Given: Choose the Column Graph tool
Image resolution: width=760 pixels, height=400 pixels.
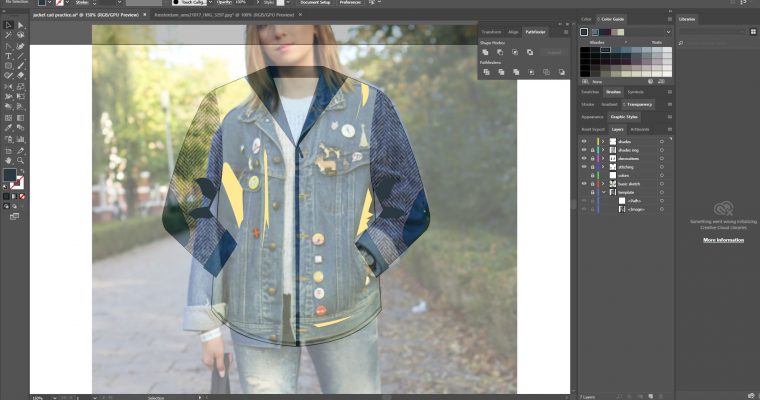Looking at the screenshot, I should click(21, 139).
